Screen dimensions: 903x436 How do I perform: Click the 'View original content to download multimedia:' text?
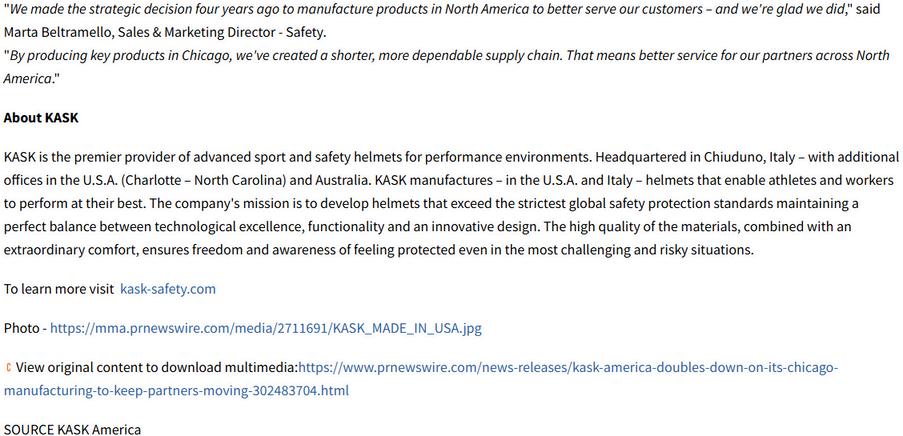pos(157,367)
